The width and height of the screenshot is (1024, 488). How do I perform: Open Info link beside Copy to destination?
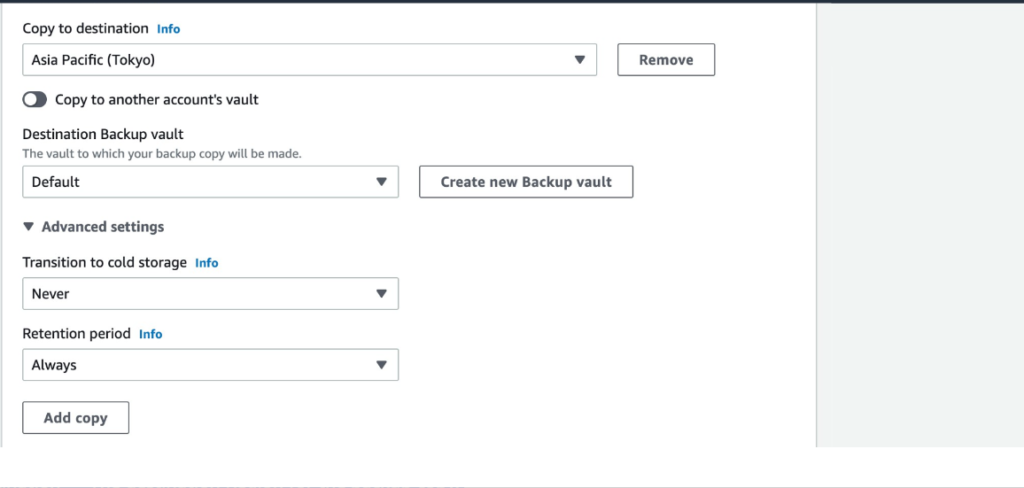(168, 29)
